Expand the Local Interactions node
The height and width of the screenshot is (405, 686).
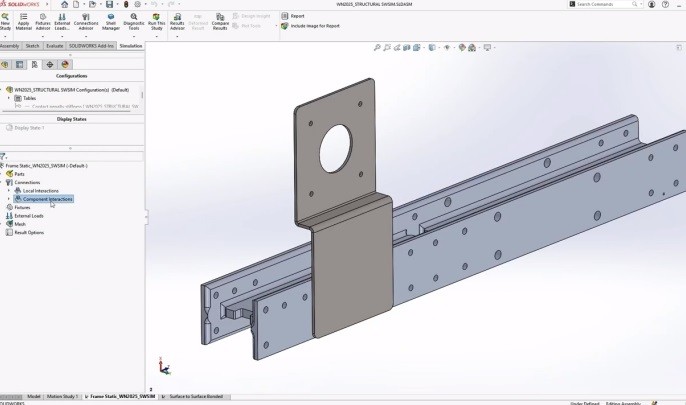[x=9, y=191]
